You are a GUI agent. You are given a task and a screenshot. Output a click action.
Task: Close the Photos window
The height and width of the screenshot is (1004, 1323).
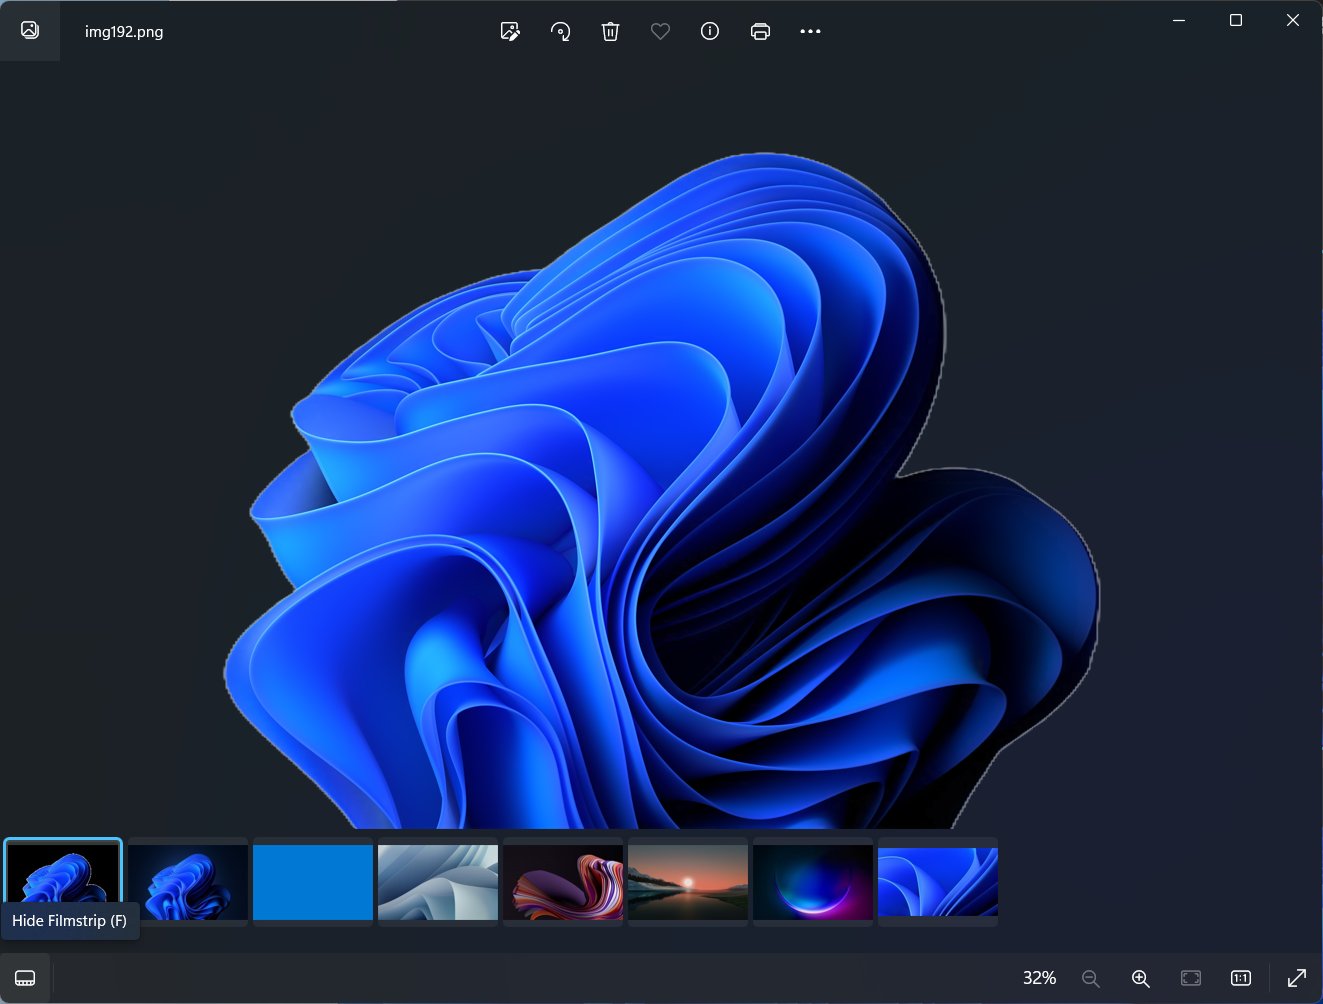coord(1293,20)
